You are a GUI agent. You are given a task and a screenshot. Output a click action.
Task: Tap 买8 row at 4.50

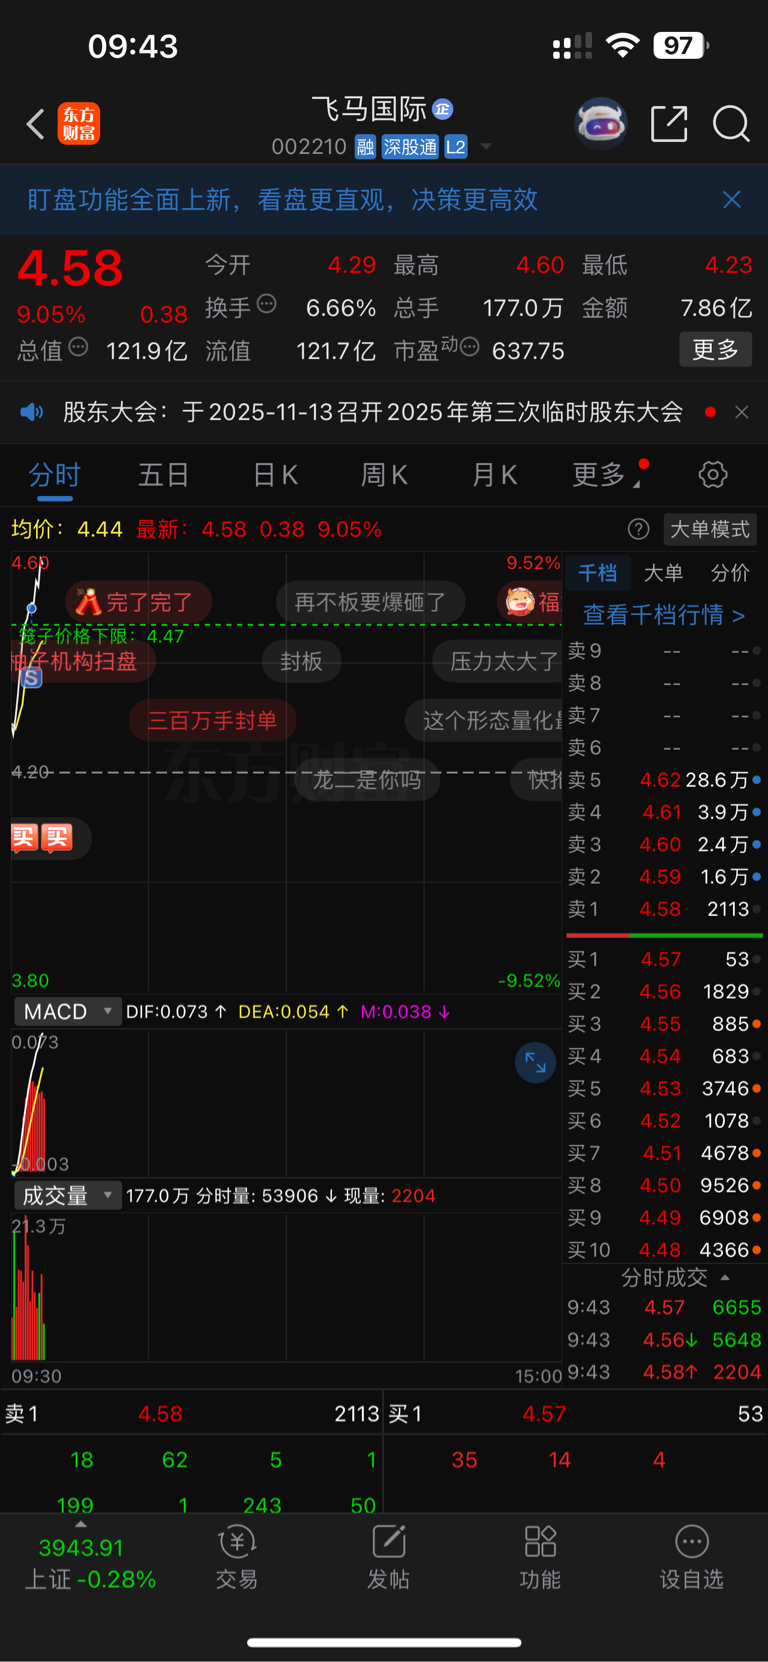tap(664, 1185)
